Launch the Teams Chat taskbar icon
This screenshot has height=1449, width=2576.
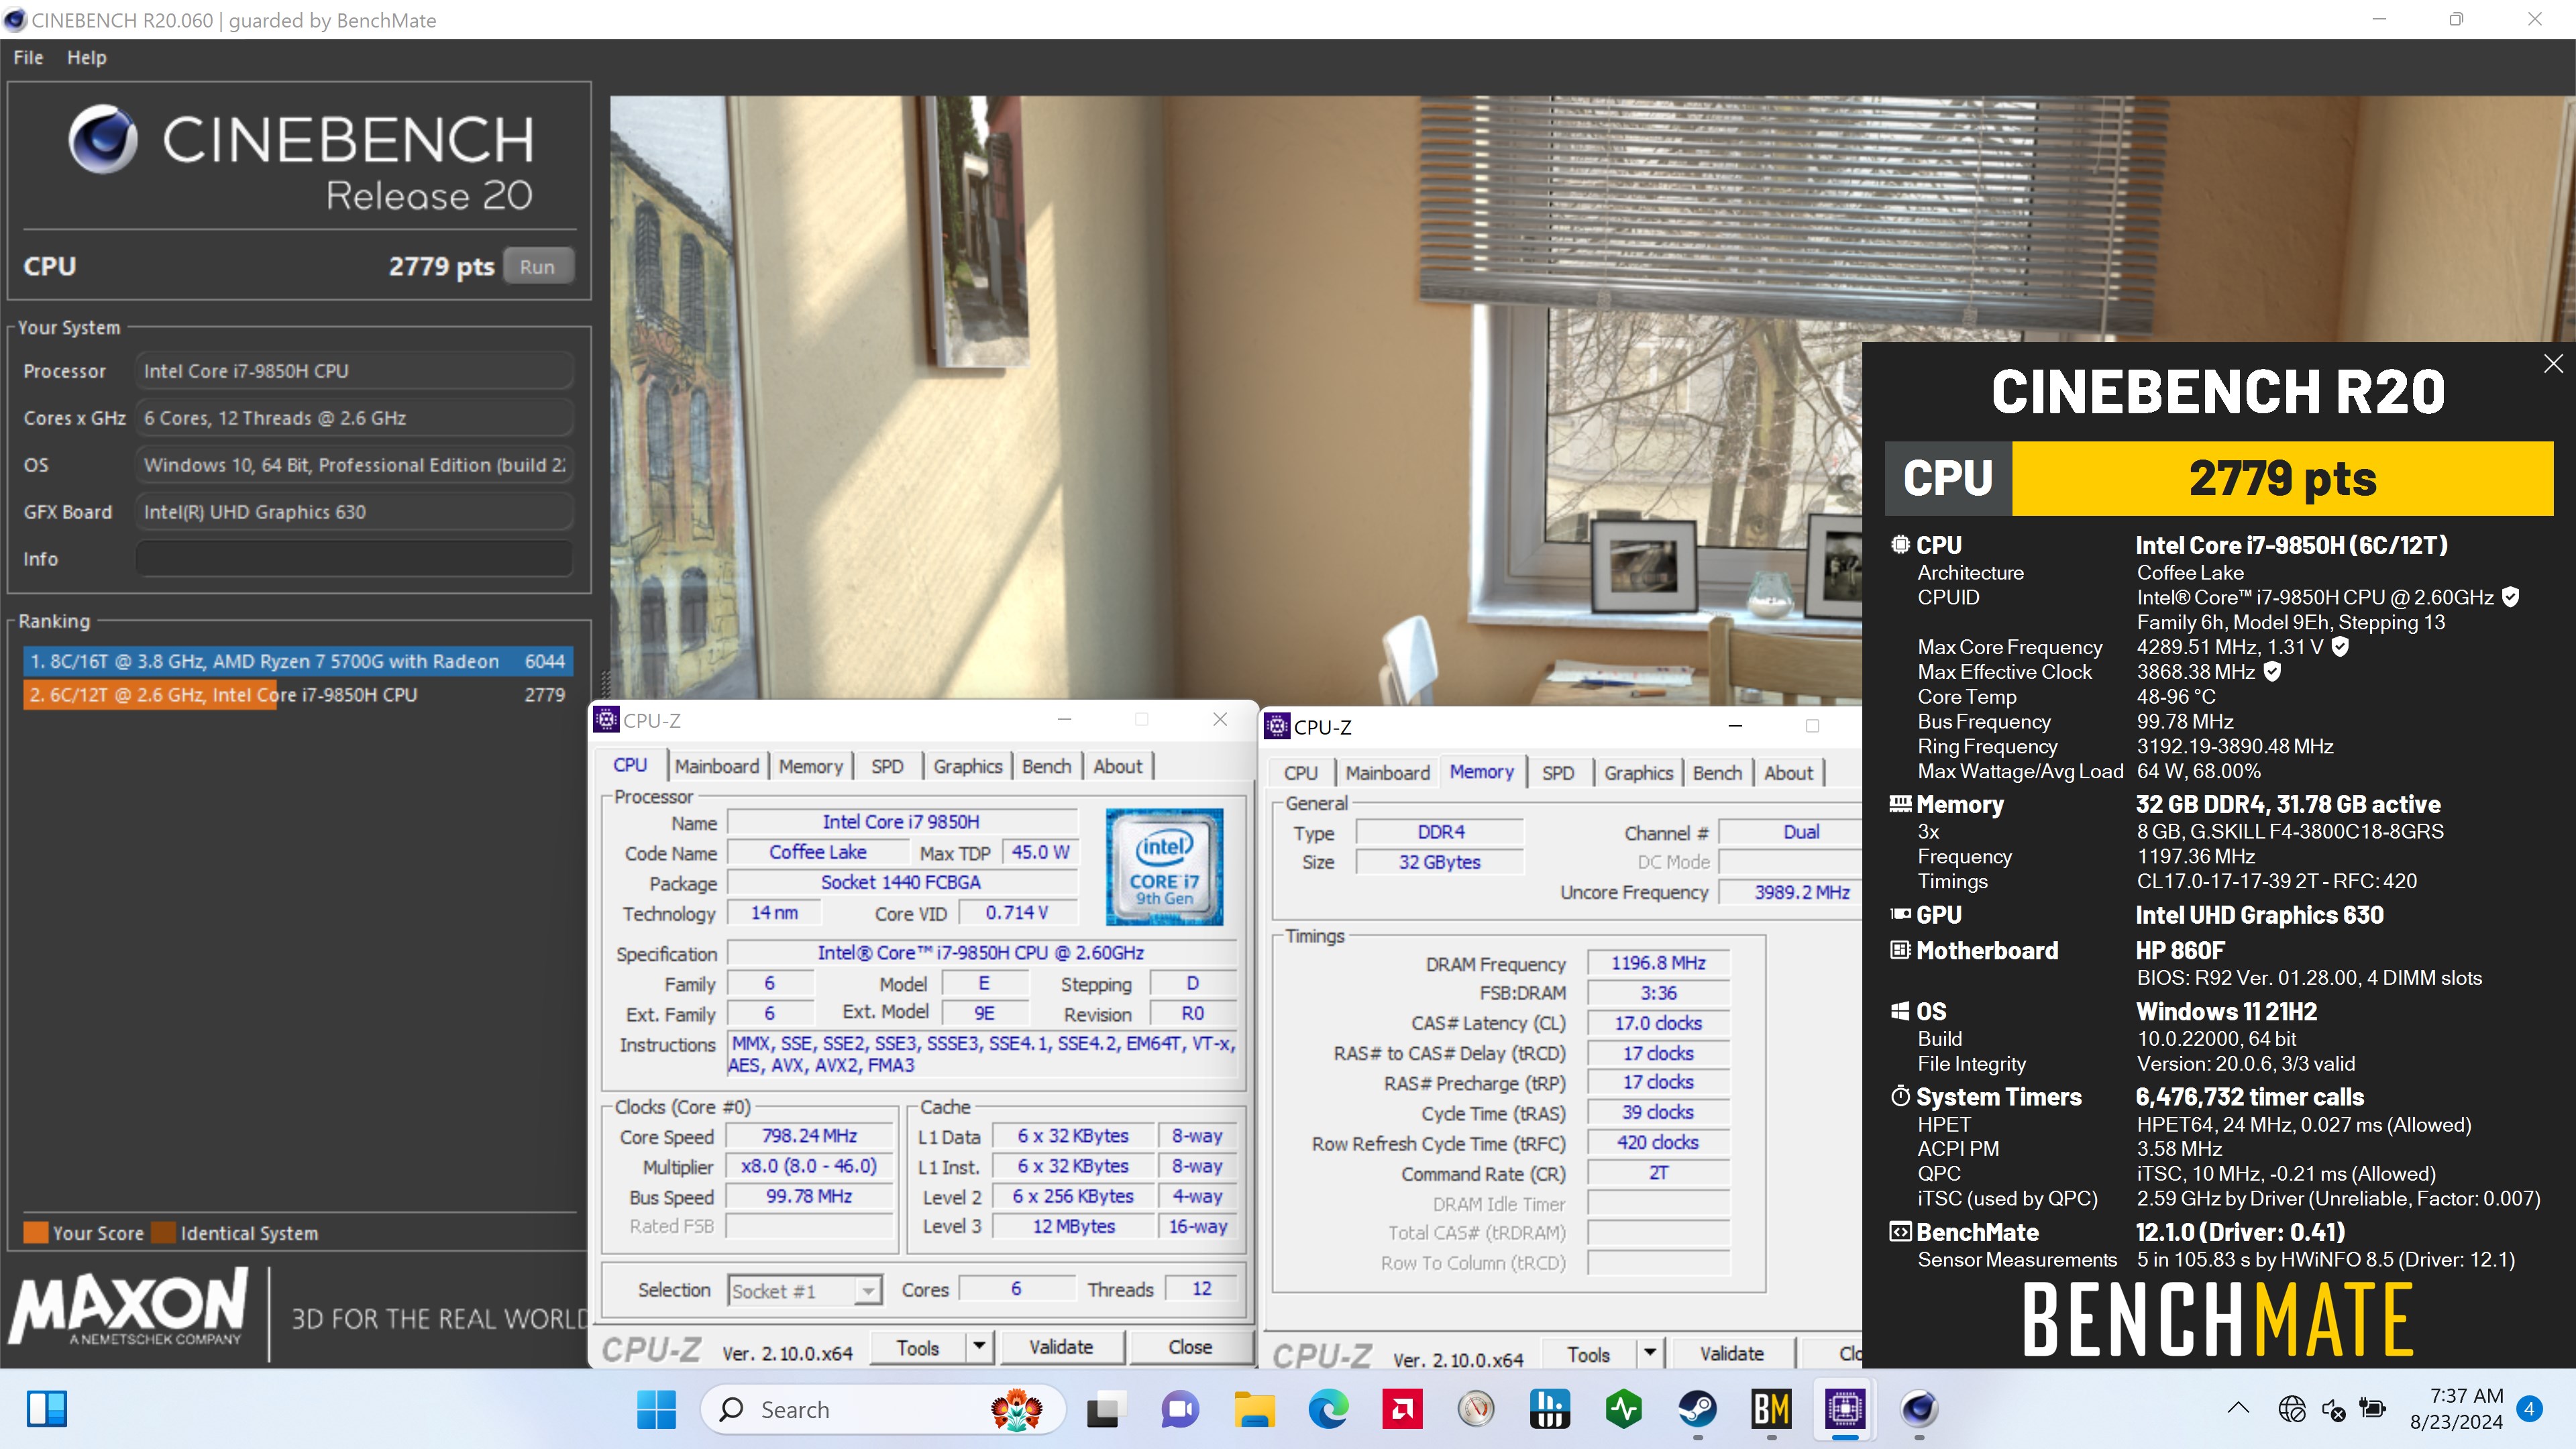click(x=1180, y=1409)
